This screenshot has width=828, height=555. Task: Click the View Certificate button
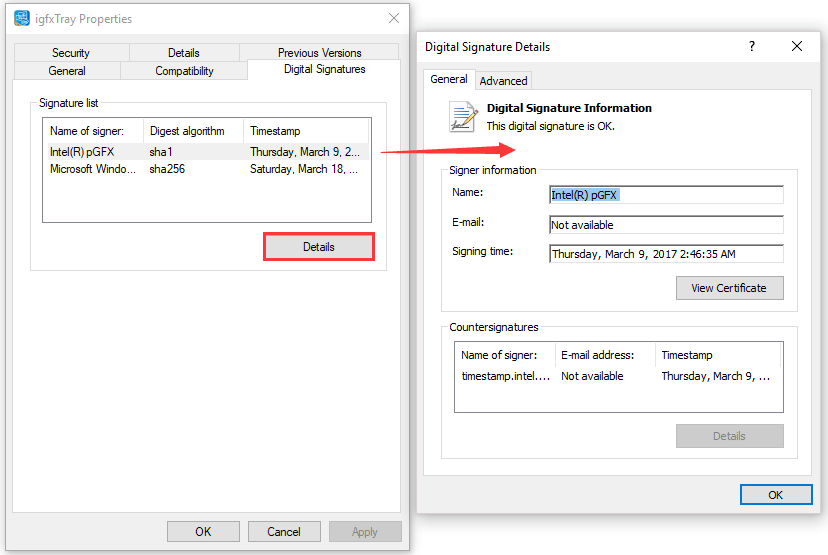coord(729,288)
